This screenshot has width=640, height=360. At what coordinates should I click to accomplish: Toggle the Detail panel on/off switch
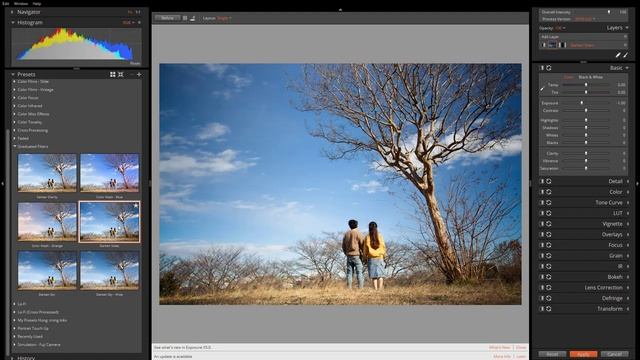click(542, 181)
